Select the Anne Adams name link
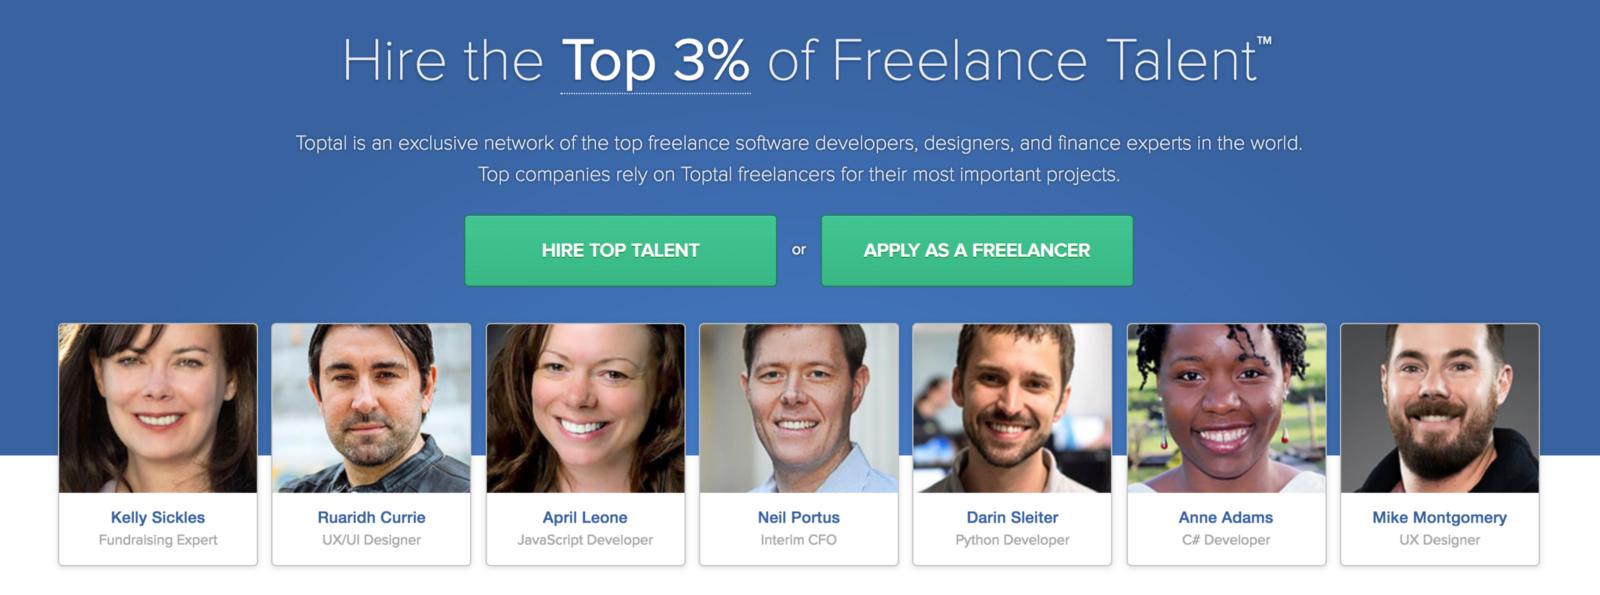1600x595 pixels. tap(1226, 517)
